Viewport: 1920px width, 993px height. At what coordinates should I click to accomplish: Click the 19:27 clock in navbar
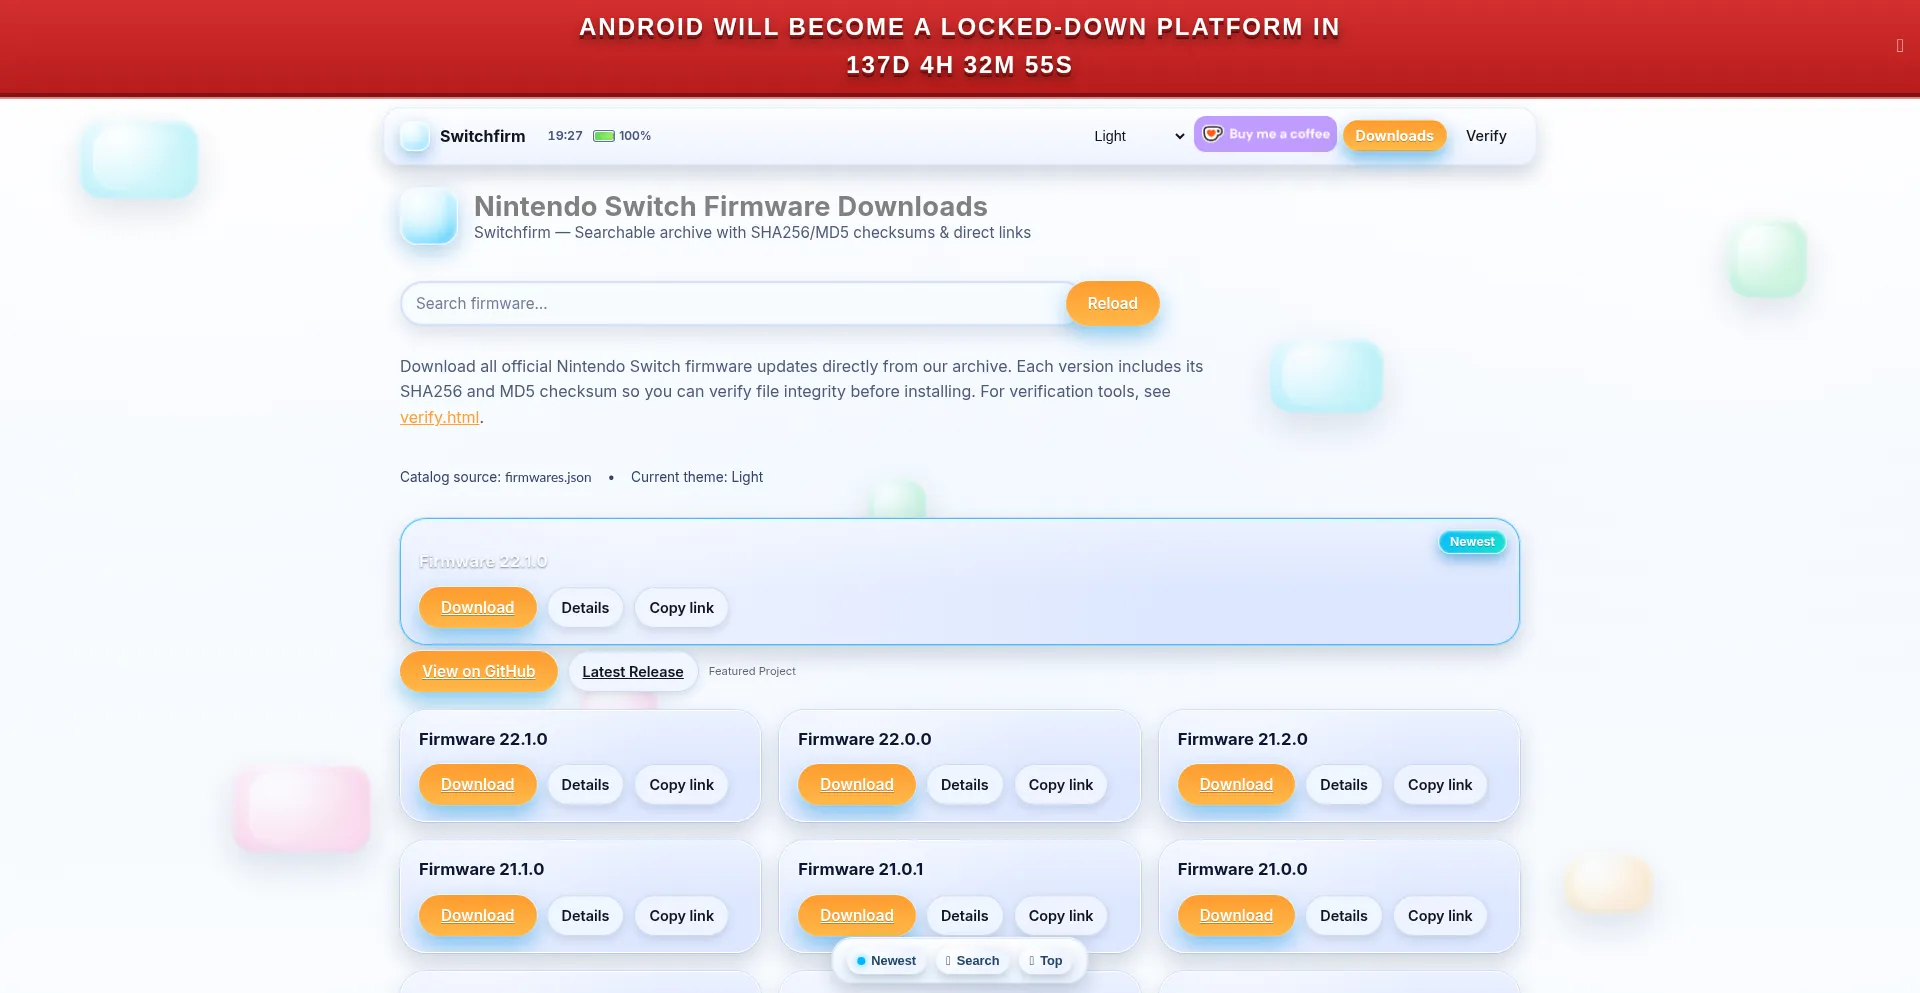(x=565, y=136)
